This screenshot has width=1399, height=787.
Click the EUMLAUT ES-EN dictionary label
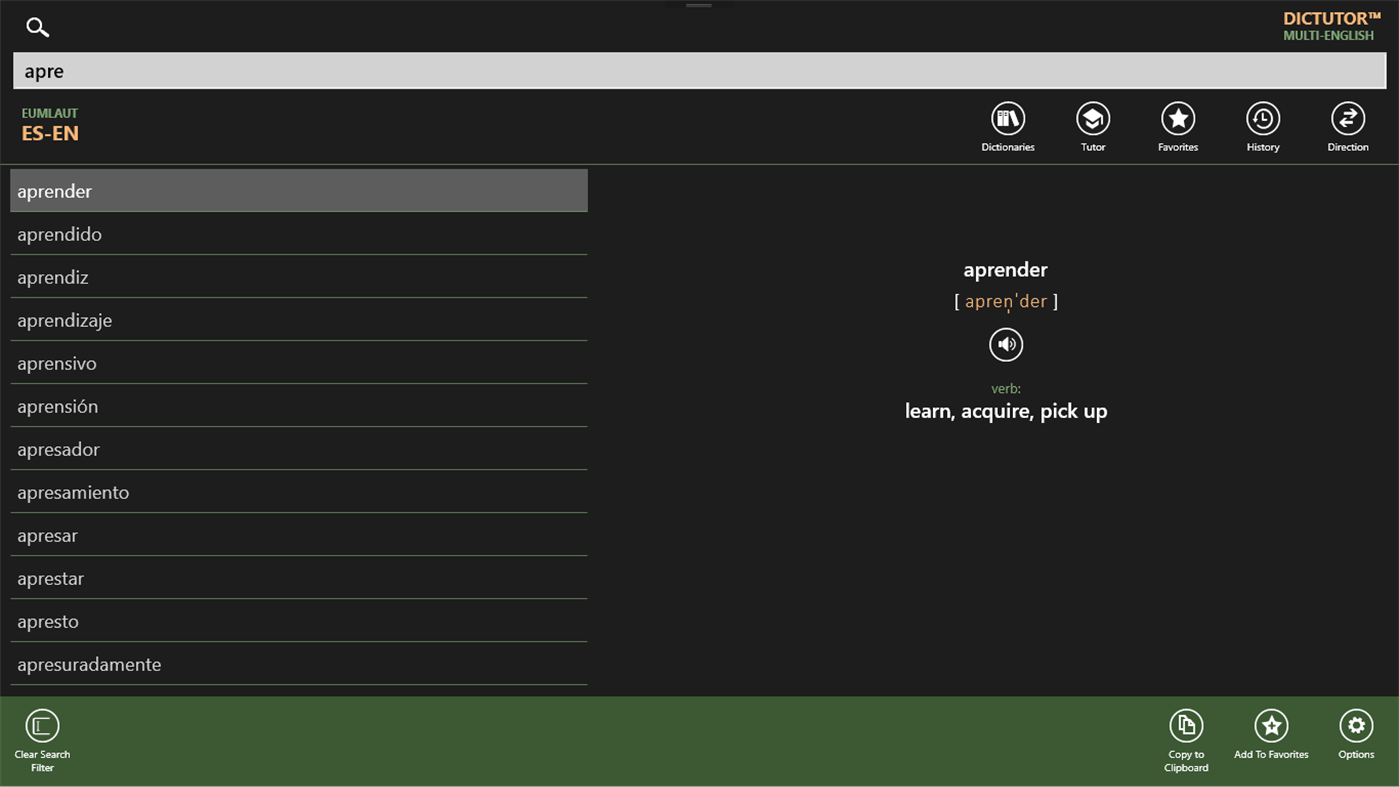click(x=50, y=124)
